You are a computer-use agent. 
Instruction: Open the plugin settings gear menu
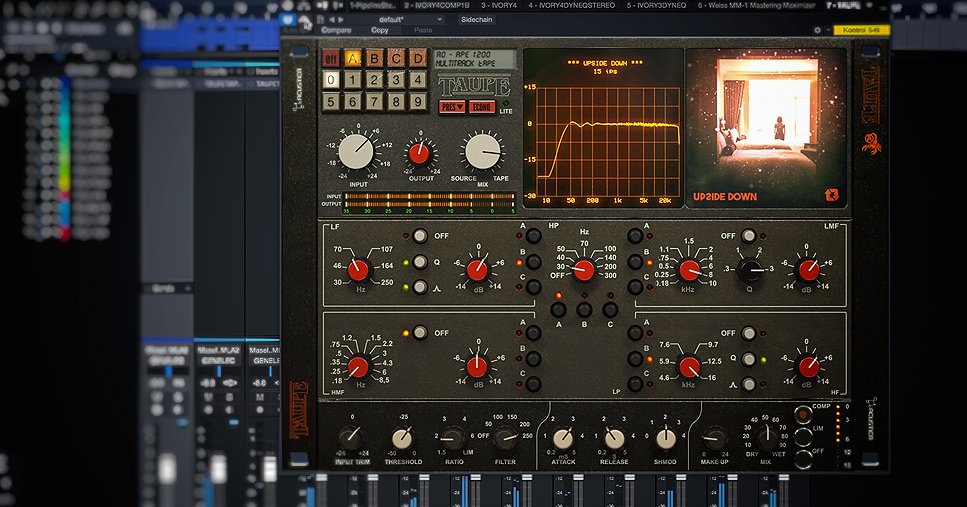(817, 30)
